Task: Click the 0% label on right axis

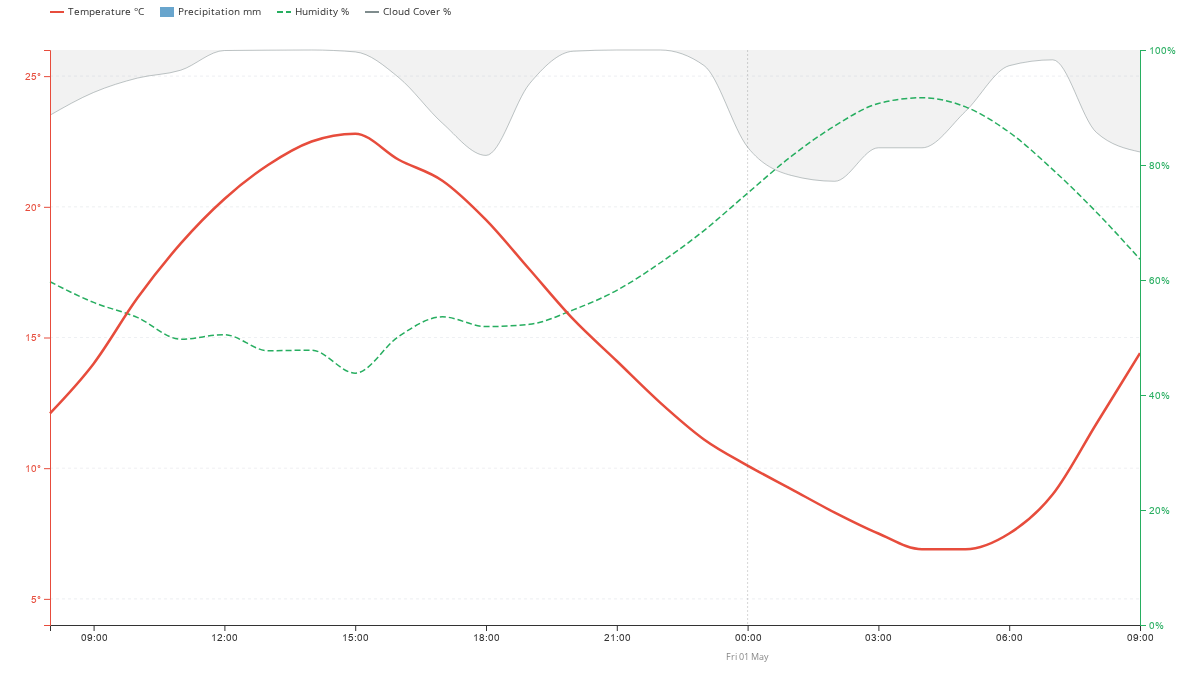Action: point(1156,625)
